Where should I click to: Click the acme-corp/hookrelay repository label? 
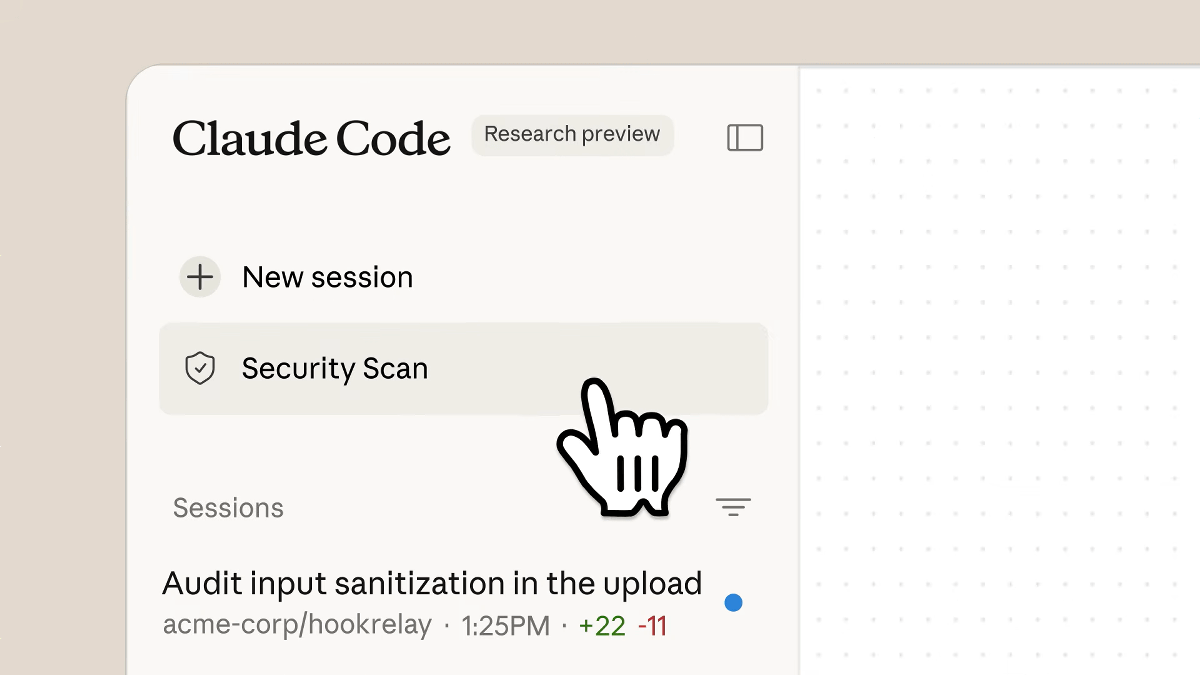297,626
